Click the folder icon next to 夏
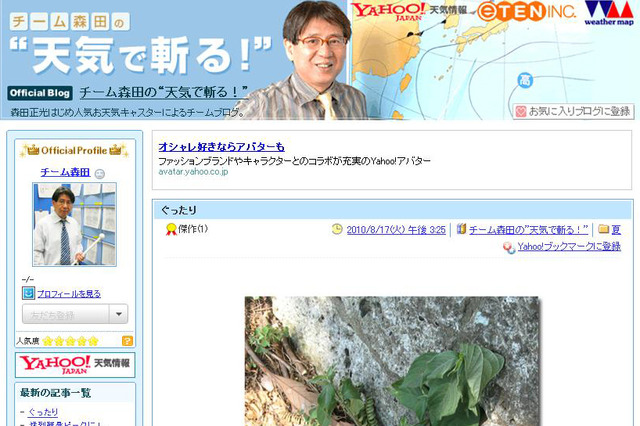640x426 pixels. tap(603, 229)
